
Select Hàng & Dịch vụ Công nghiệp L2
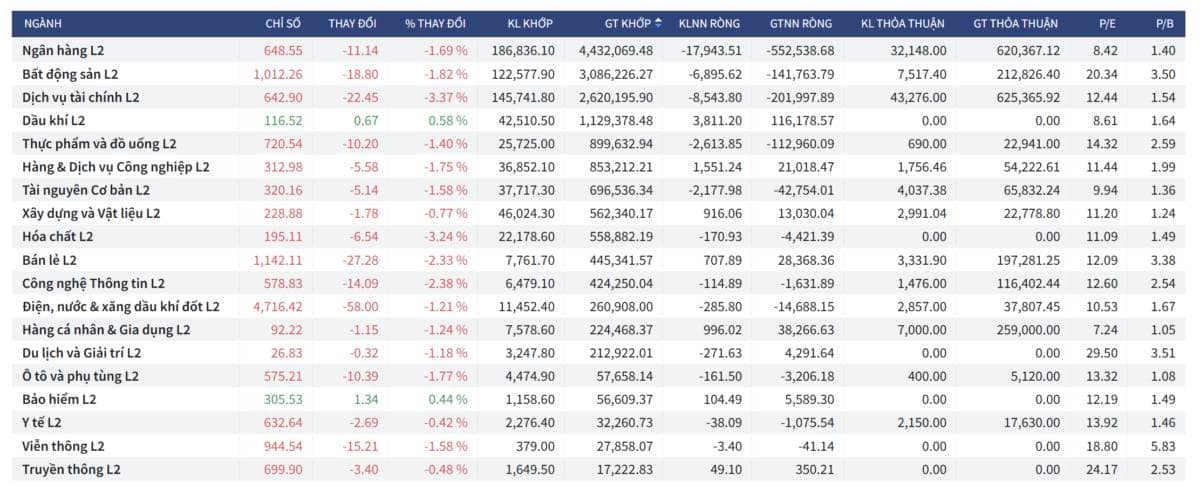coord(116,166)
